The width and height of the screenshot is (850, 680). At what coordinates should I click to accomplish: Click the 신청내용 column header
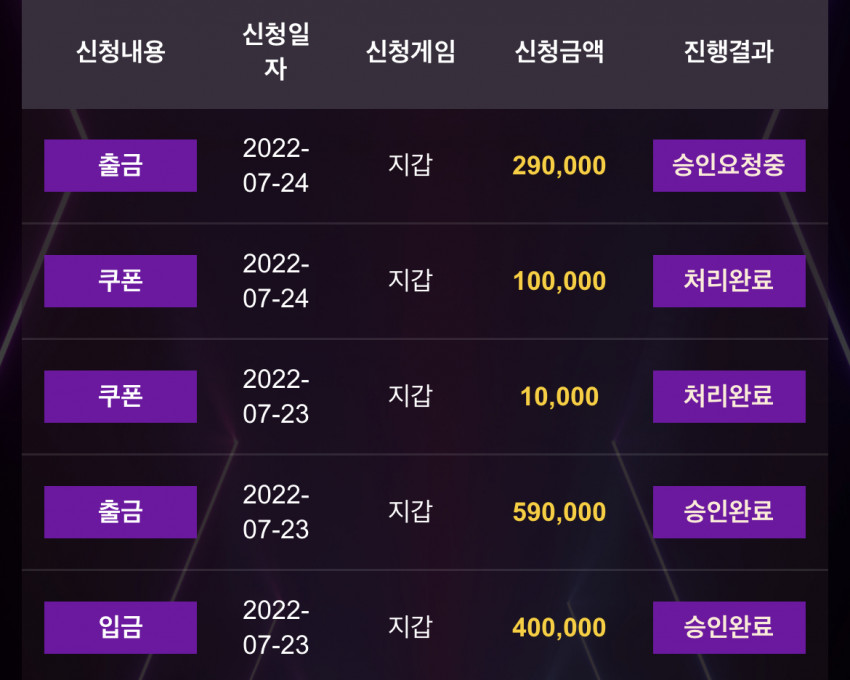120,52
